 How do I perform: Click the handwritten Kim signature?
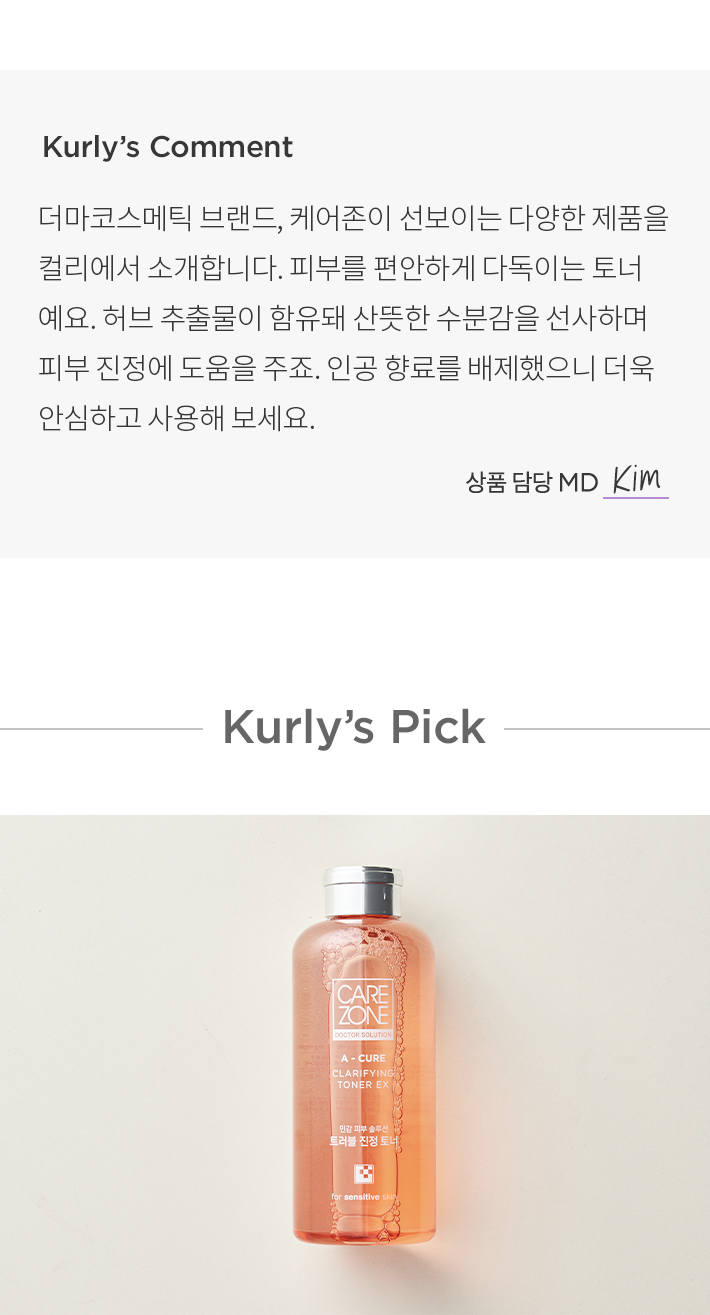coord(637,479)
